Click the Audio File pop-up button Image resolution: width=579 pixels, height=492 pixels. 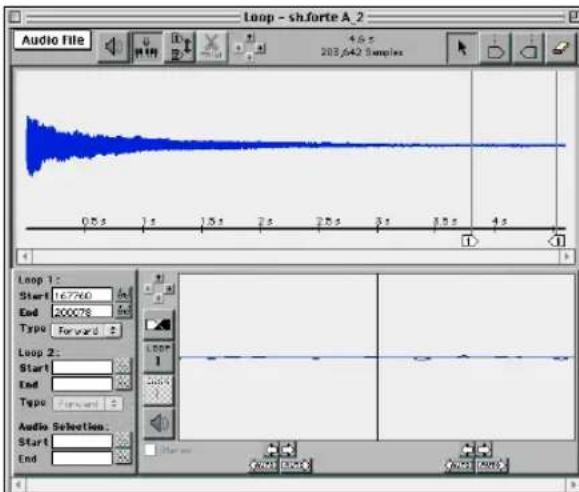52,40
